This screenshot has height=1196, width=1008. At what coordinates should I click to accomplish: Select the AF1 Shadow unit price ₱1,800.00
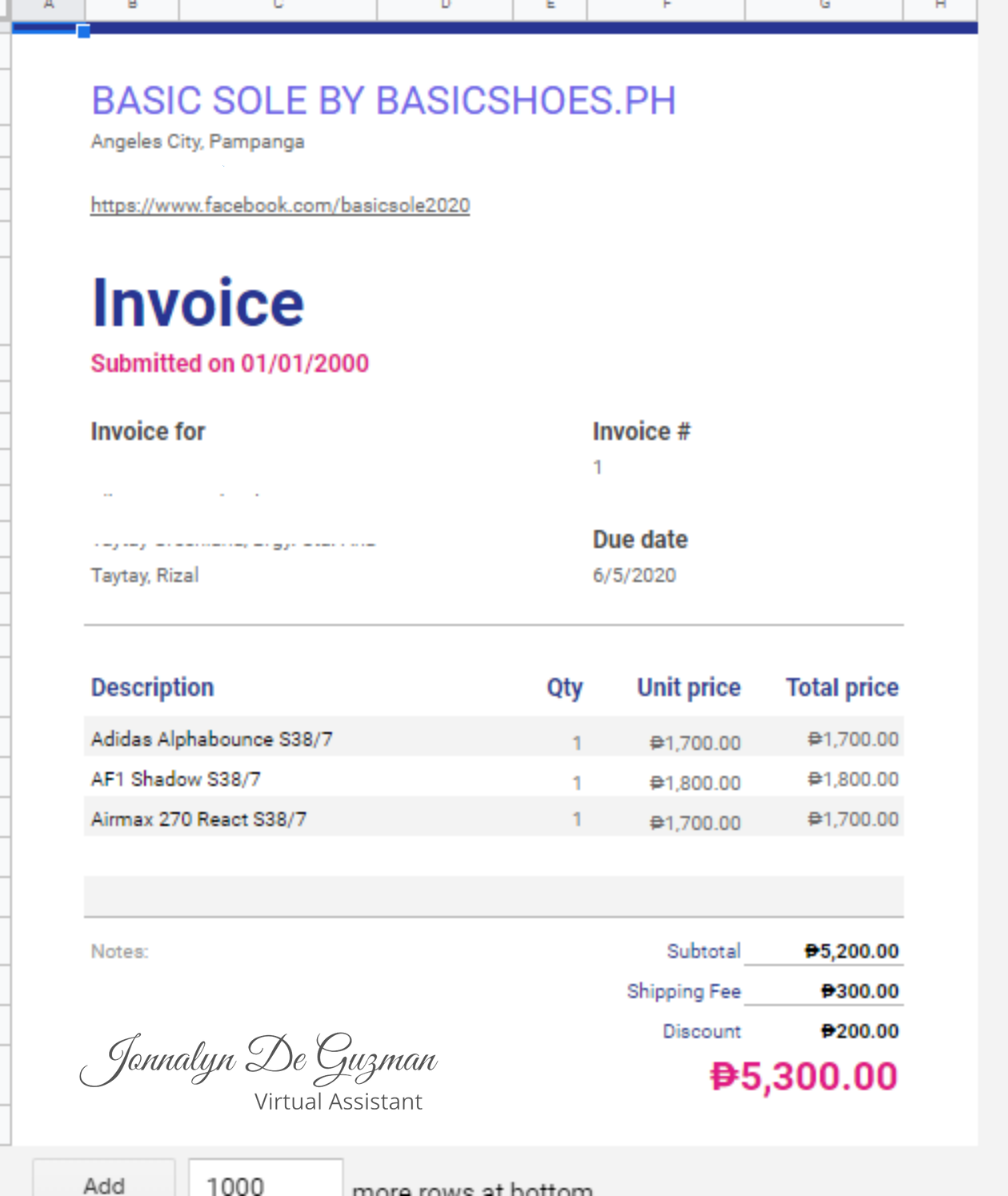[695, 782]
